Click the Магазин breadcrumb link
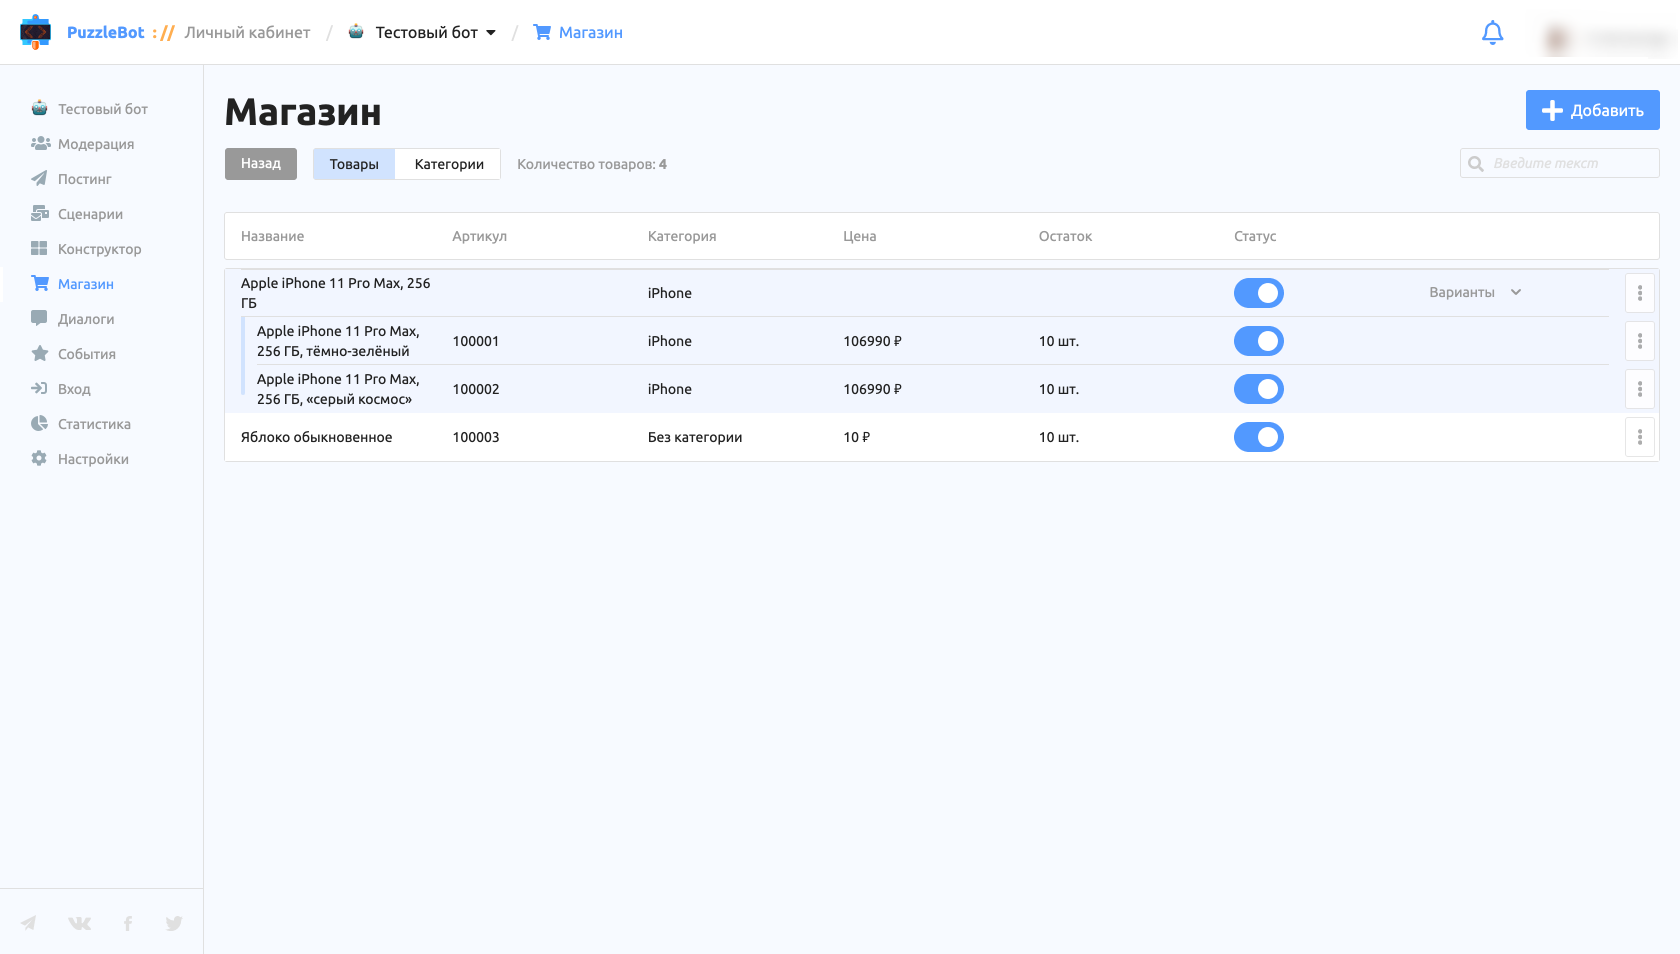This screenshot has width=1680, height=954. pos(591,32)
